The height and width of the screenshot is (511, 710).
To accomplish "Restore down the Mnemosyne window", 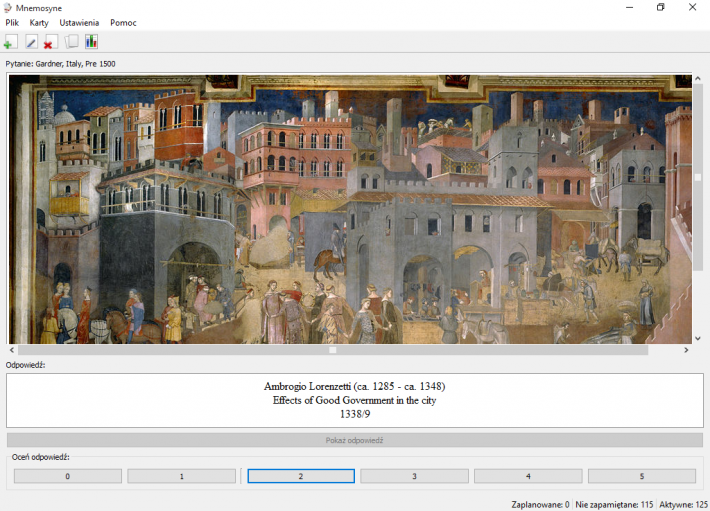I will click(661, 8).
